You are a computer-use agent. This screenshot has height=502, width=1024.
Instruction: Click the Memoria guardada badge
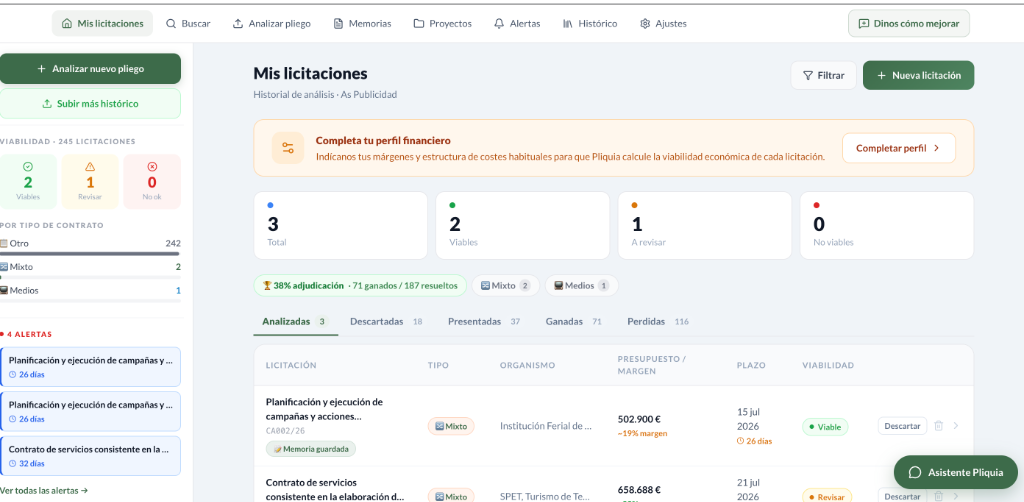pos(311,449)
